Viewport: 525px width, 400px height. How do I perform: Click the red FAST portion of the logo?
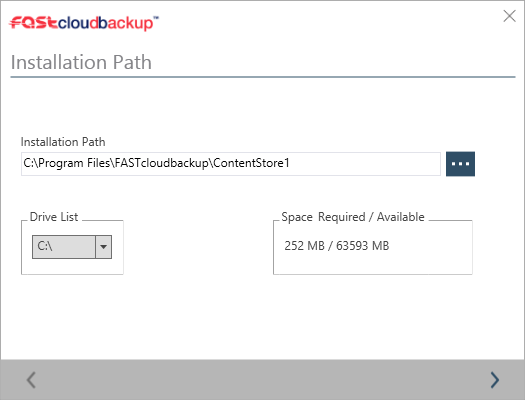[33, 23]
